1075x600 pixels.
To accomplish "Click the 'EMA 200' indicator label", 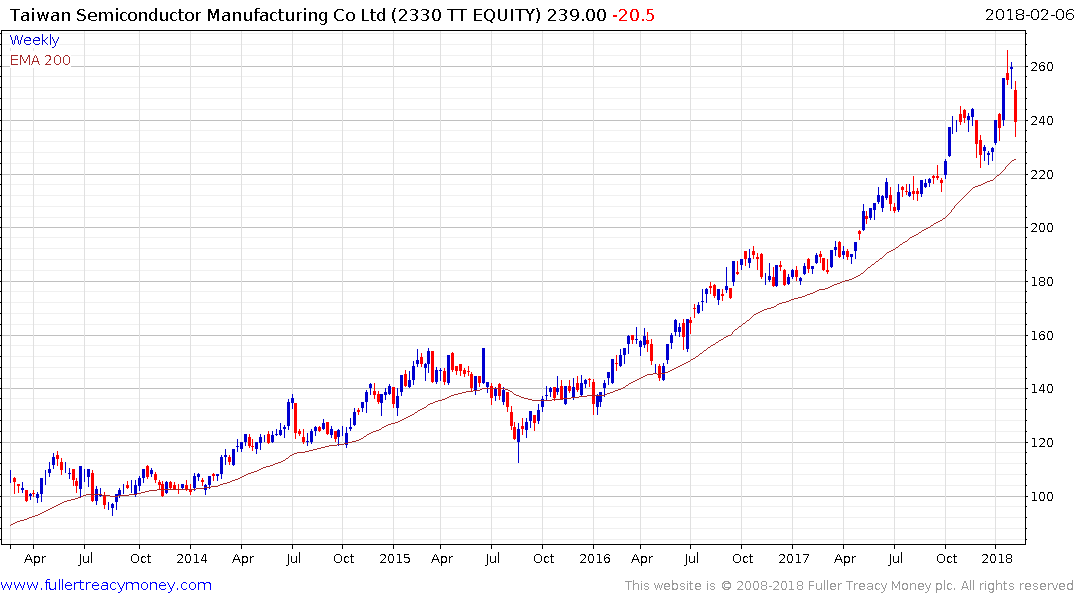I will pos(40,60).
